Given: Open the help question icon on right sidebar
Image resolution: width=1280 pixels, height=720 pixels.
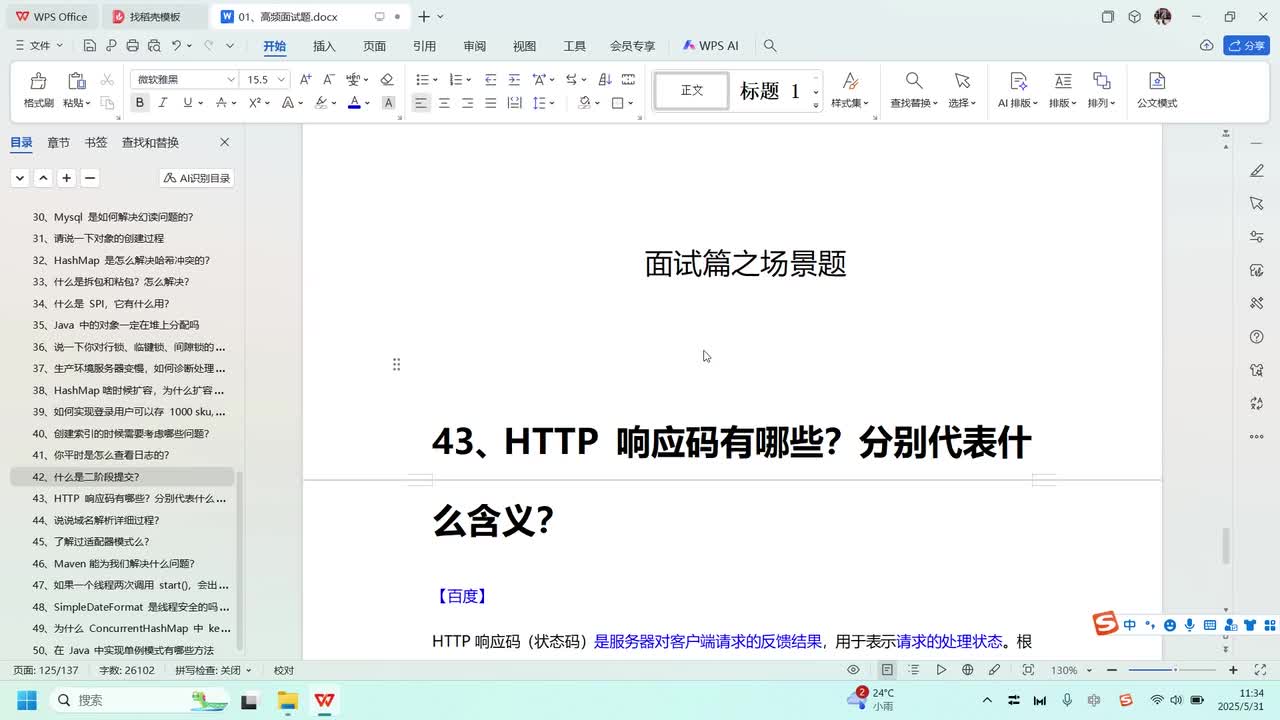Looking at the screenshot, I should click(1257, 337).
